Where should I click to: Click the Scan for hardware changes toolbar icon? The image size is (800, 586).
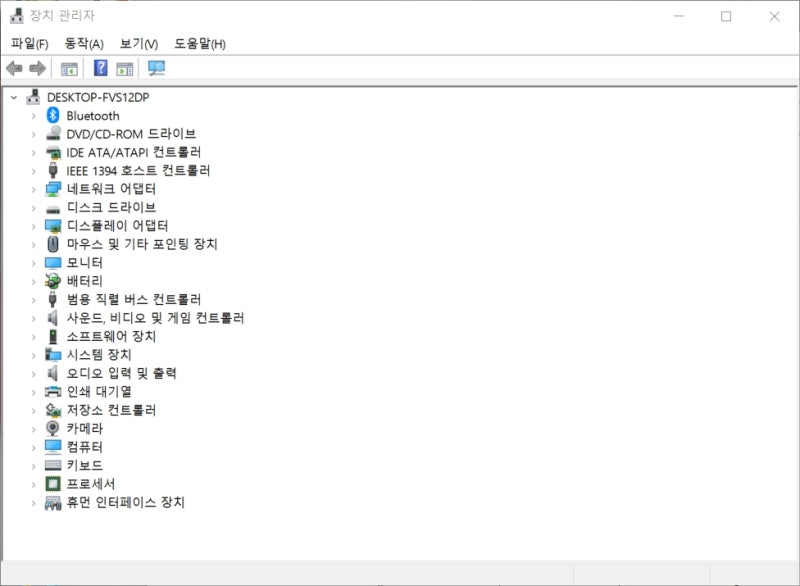[155, 68]
